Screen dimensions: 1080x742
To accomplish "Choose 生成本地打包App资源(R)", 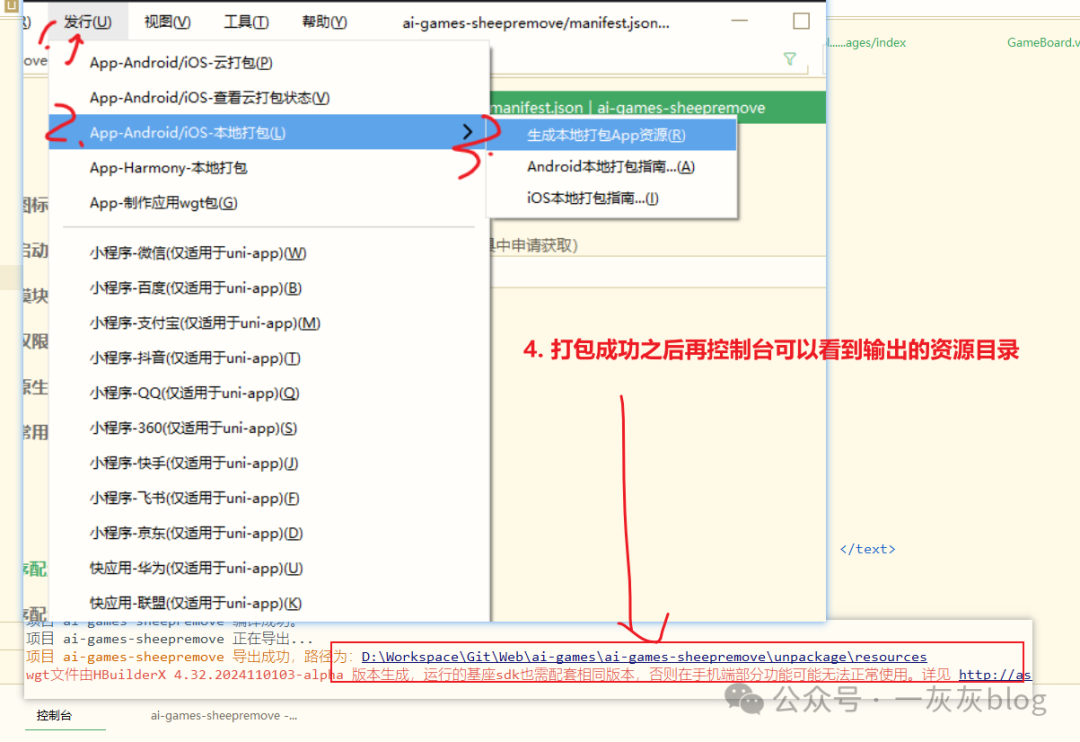I will 606,135.
